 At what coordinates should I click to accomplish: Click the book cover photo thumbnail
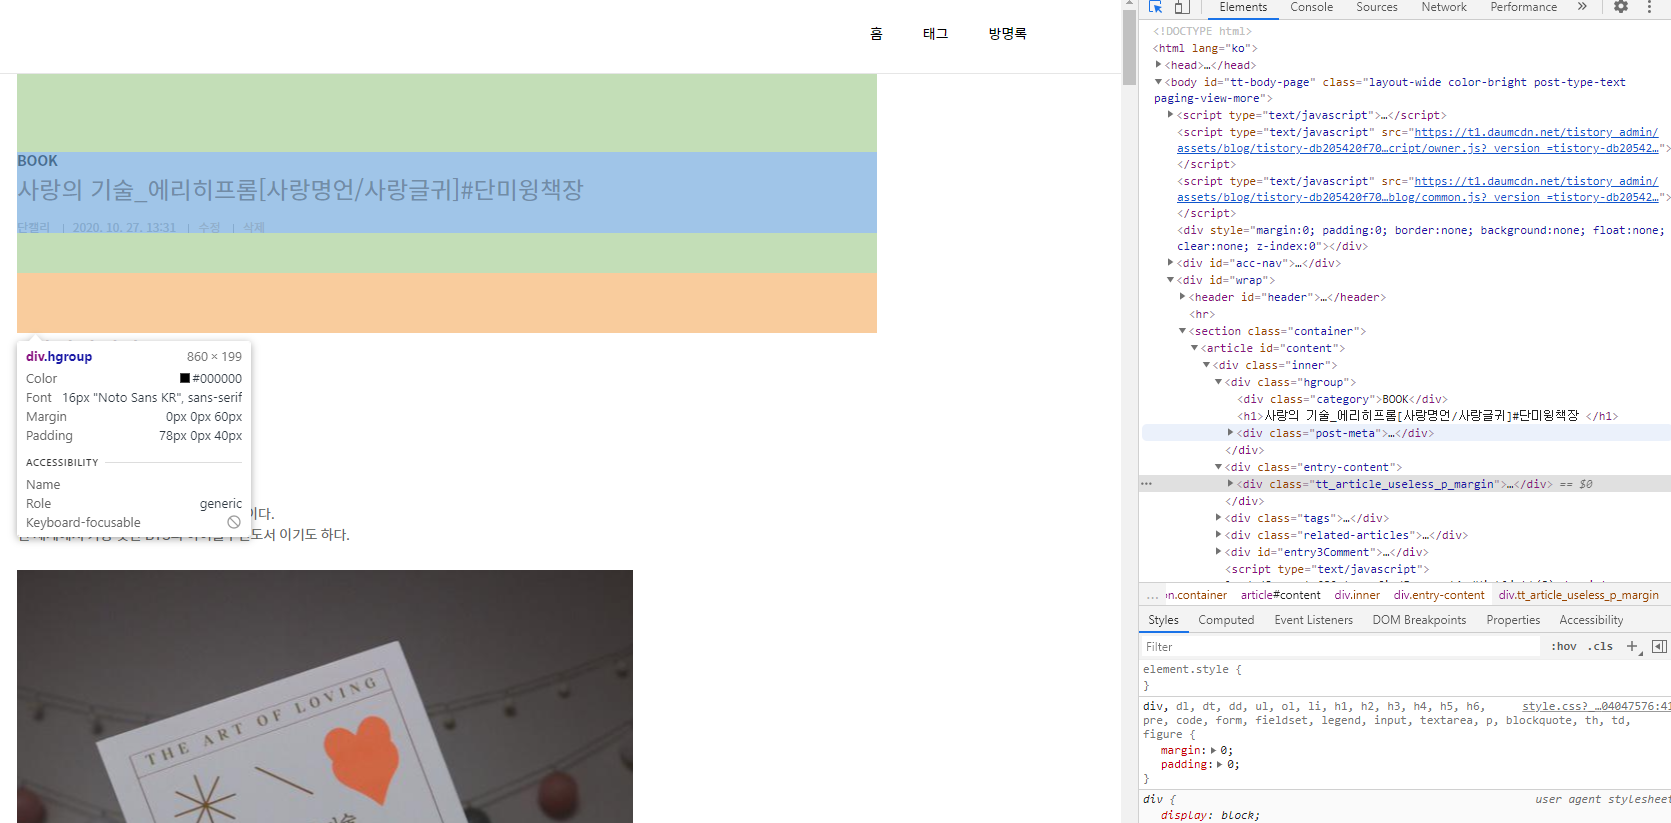[325, 696]
